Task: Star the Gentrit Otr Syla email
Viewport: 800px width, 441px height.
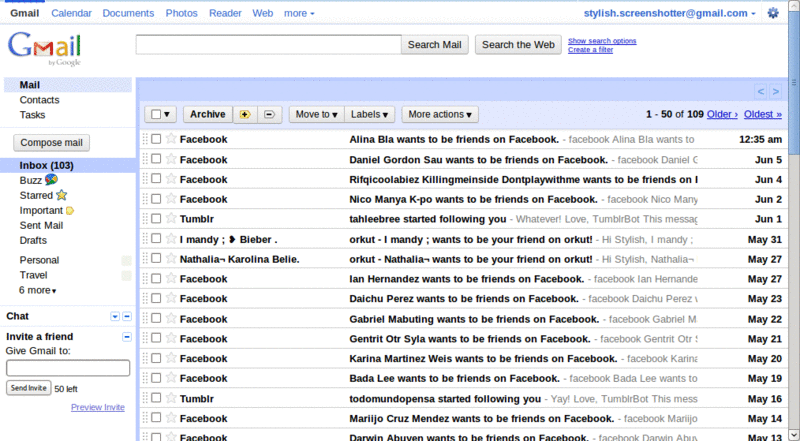Action: 171,338
